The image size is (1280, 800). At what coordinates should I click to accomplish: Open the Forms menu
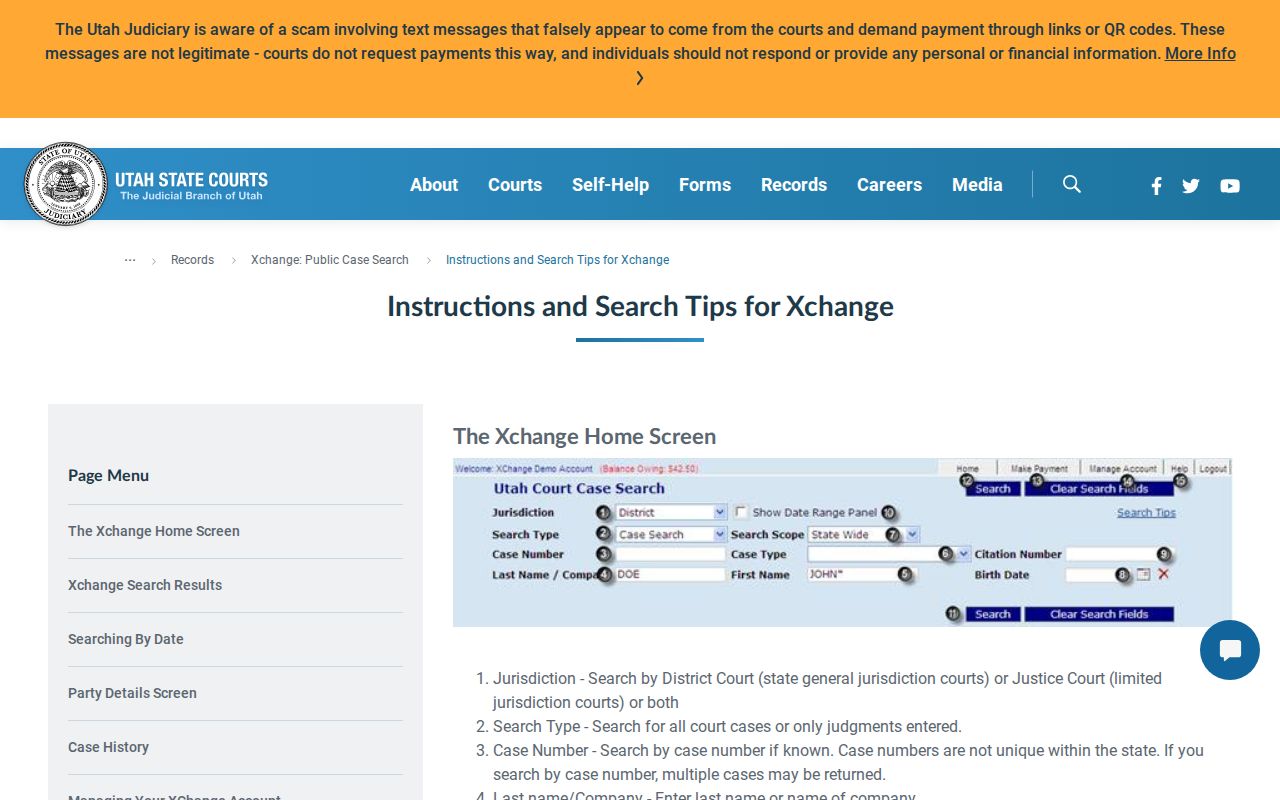coord(705,184)
